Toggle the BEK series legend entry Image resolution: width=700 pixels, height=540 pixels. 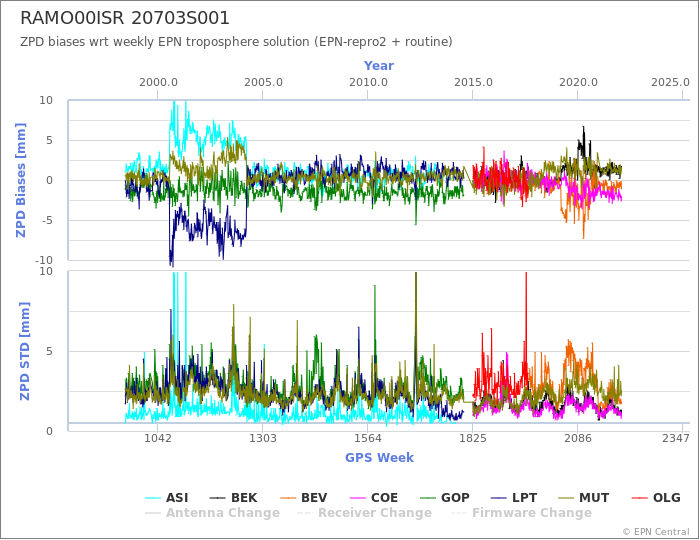233,498
